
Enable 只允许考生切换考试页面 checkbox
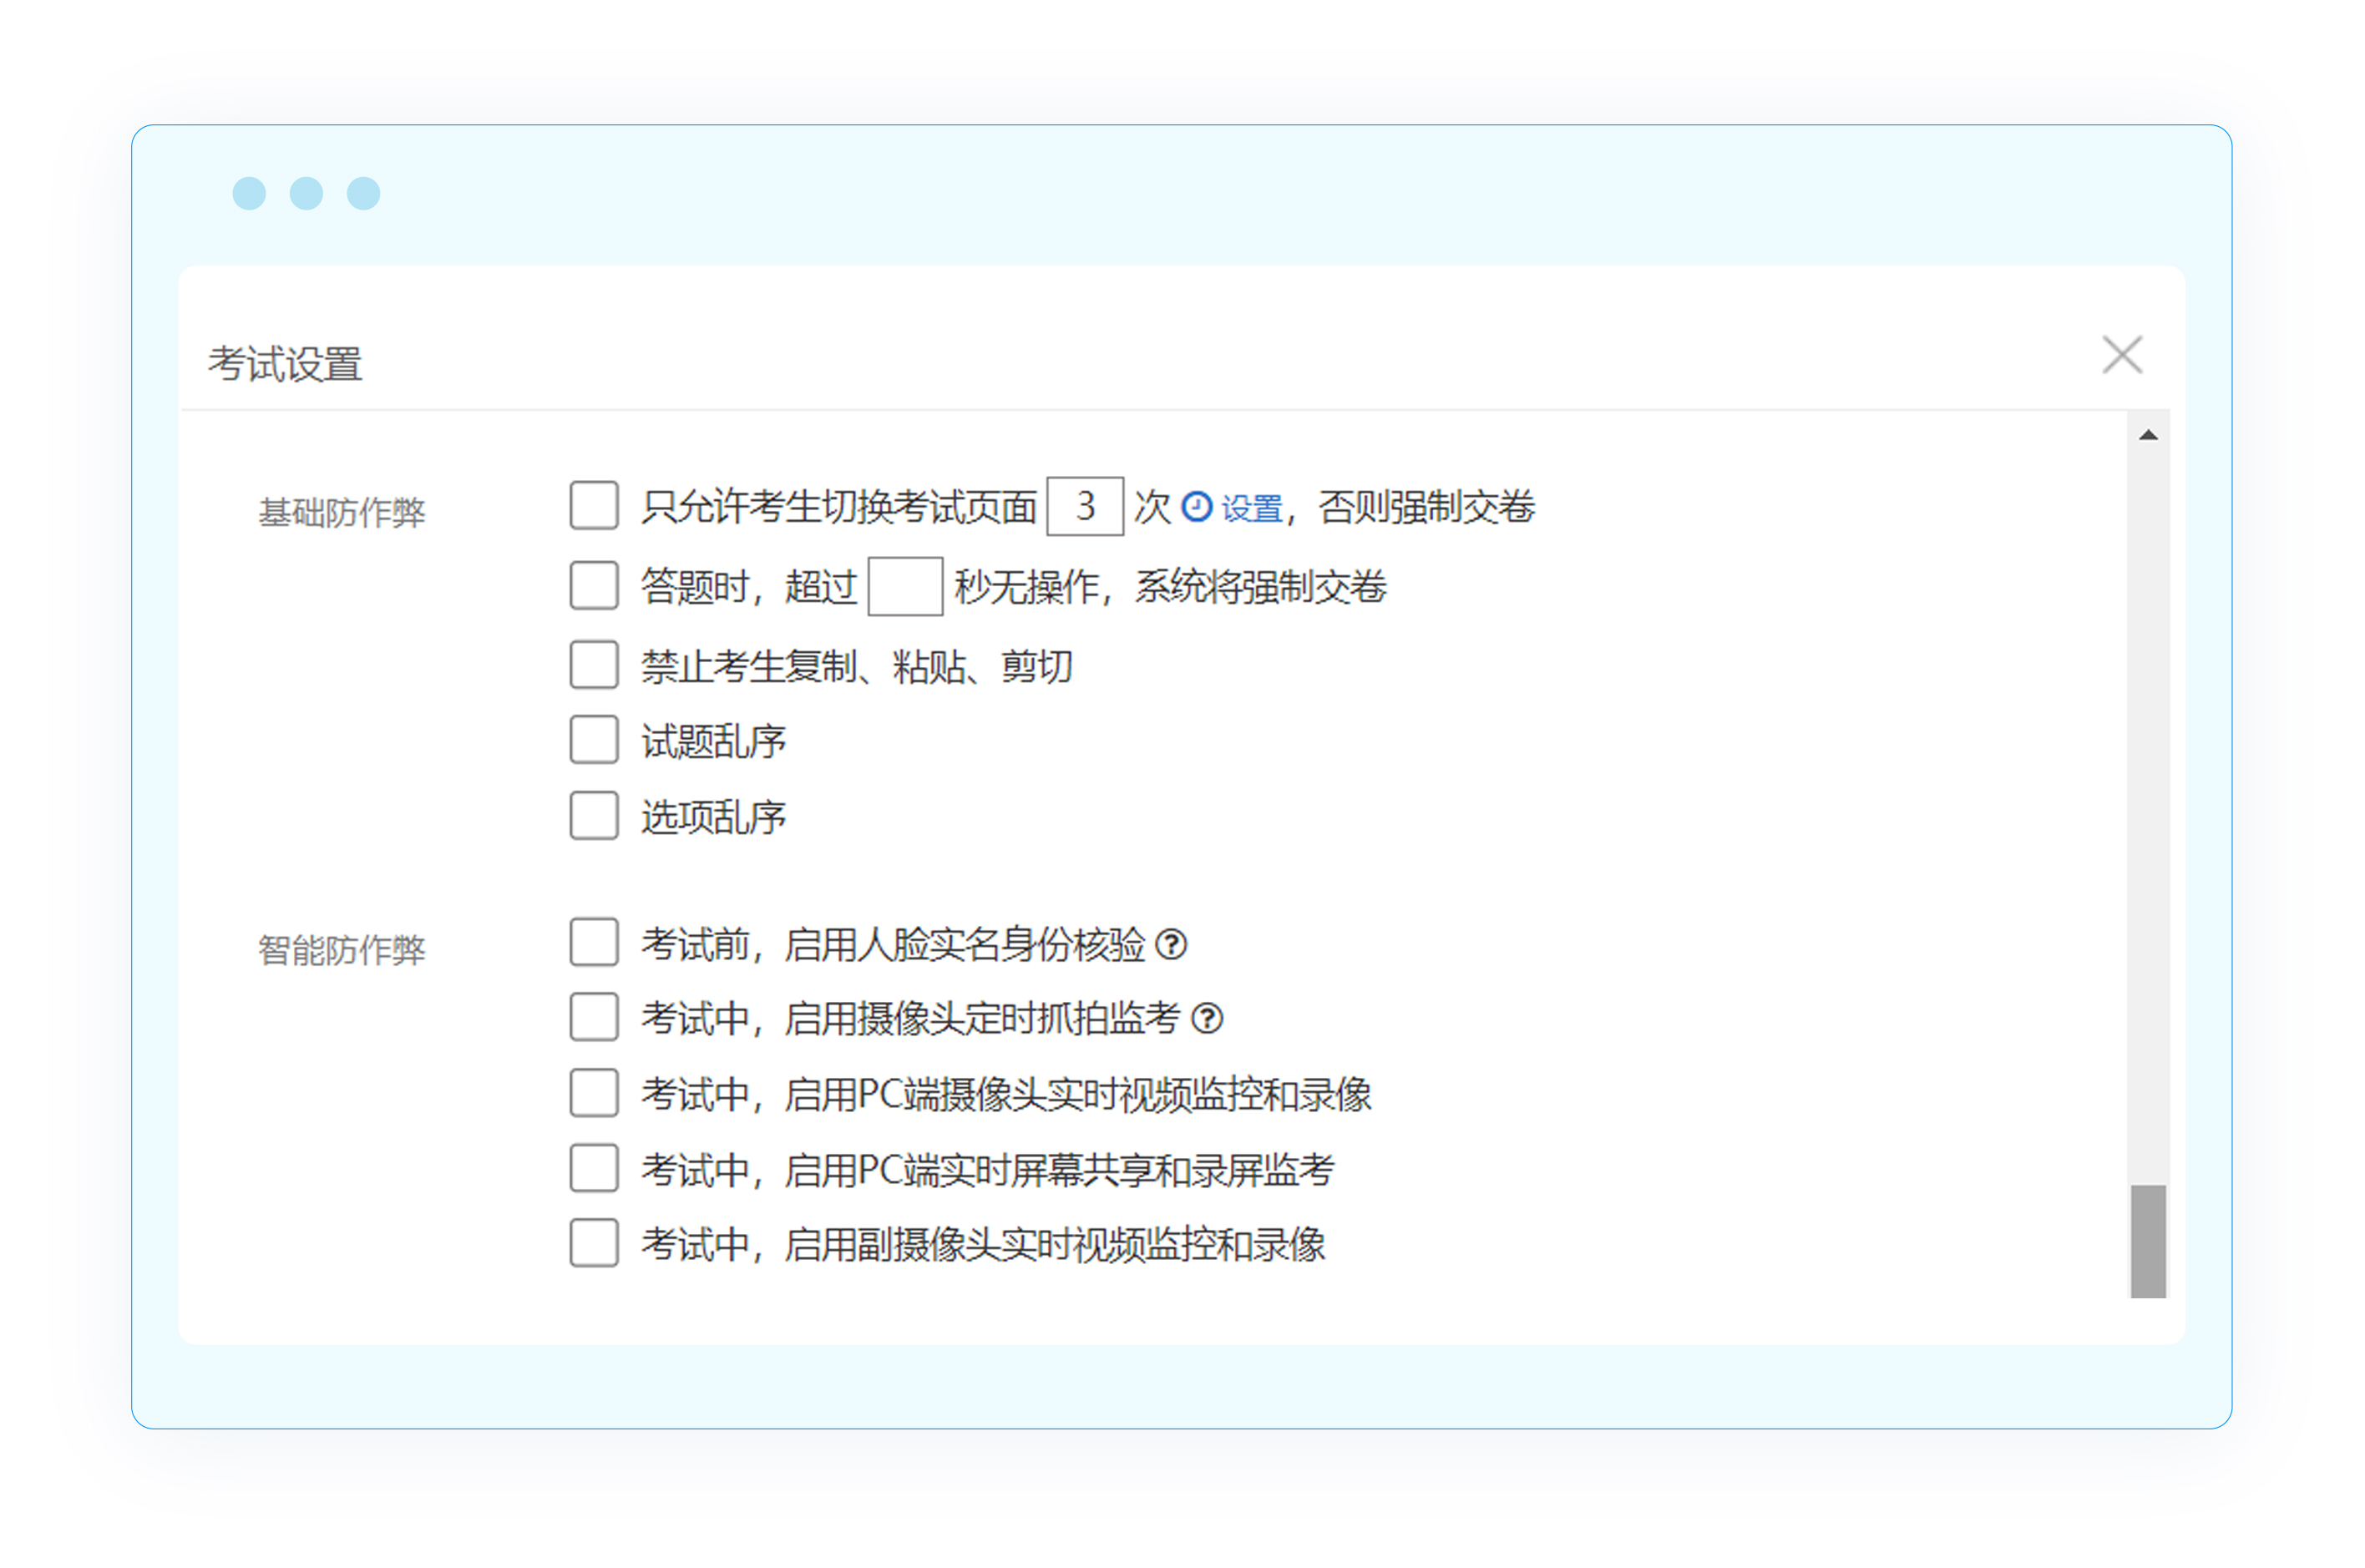click(x=594, y=505)
